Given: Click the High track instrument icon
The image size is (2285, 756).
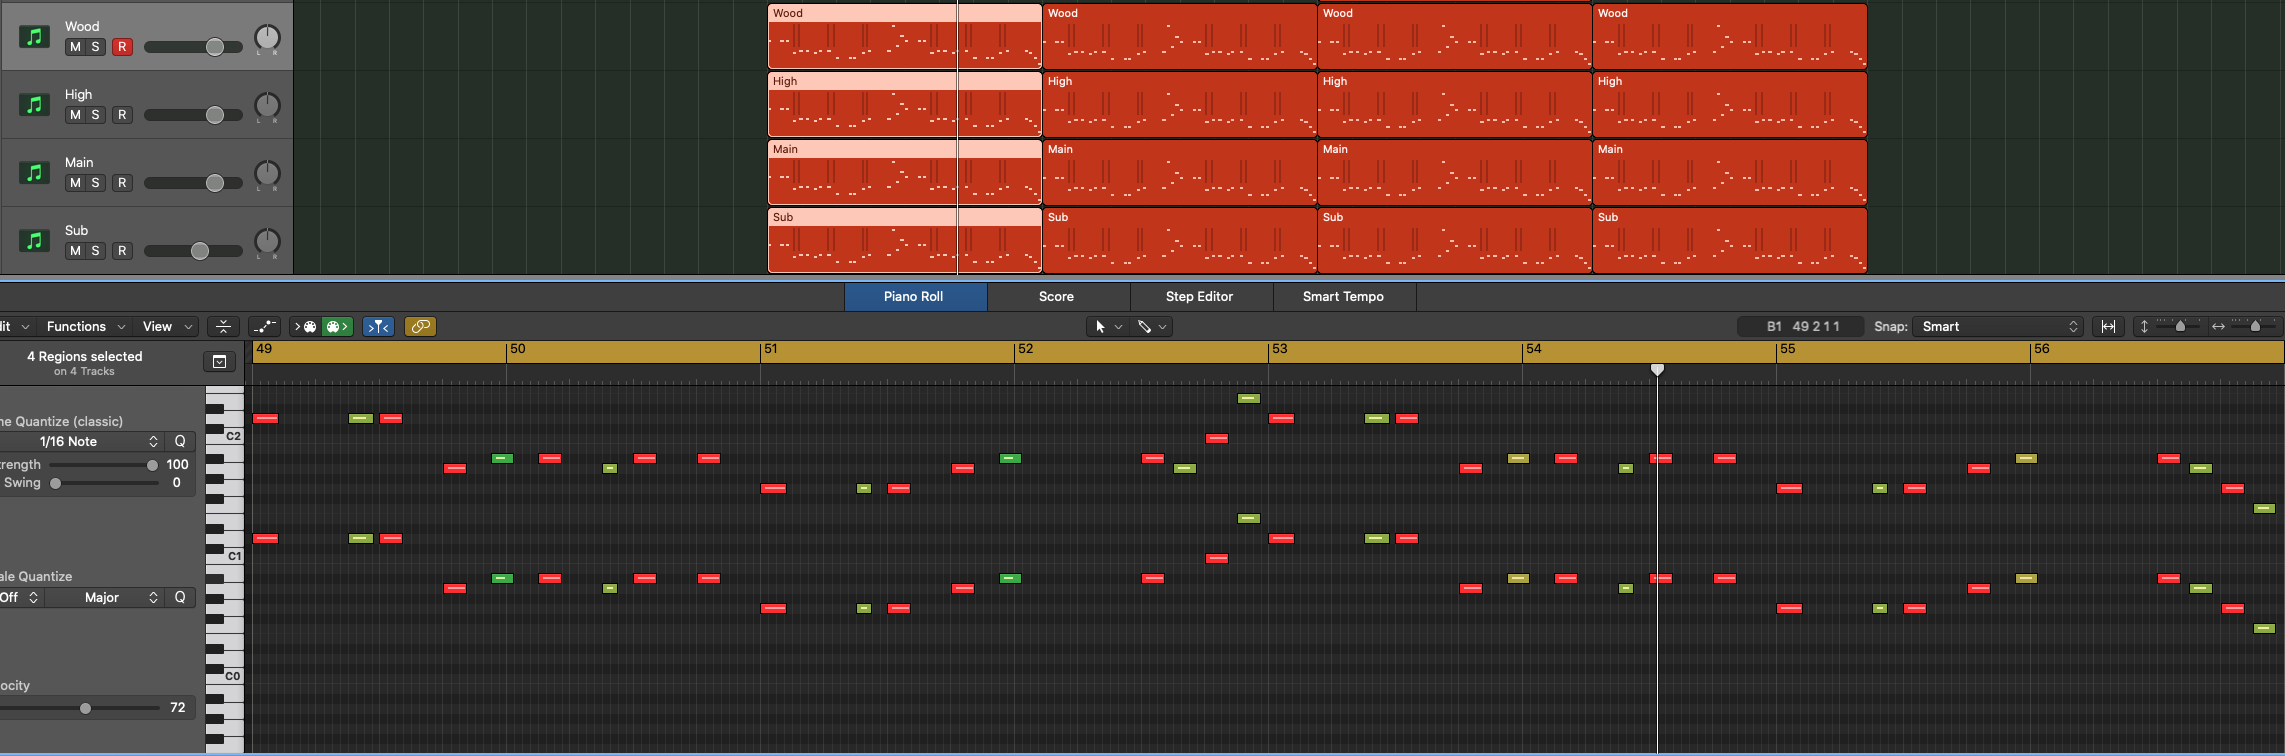Looking at the screenshot, I should tap(35, 105).
